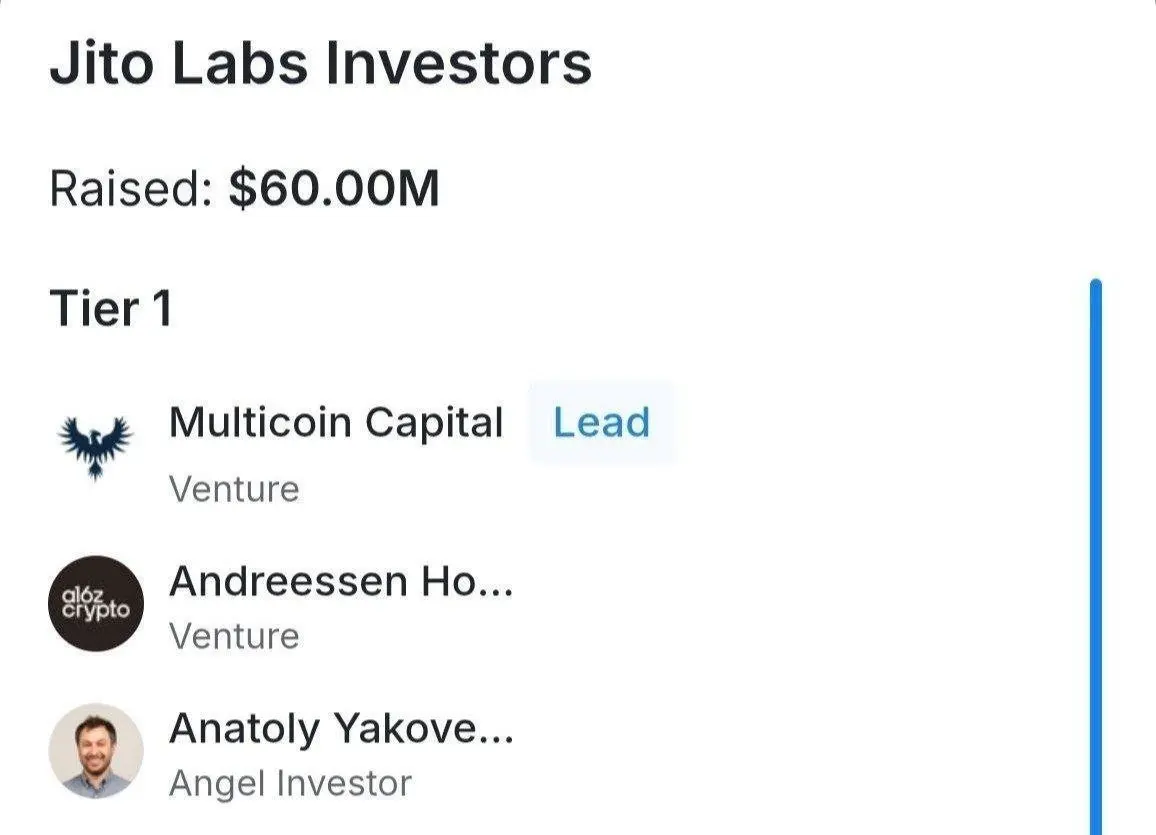Screen dimensions: 1156x835
Task: Click the Raised label text
Action: click(x=131, y=189)
